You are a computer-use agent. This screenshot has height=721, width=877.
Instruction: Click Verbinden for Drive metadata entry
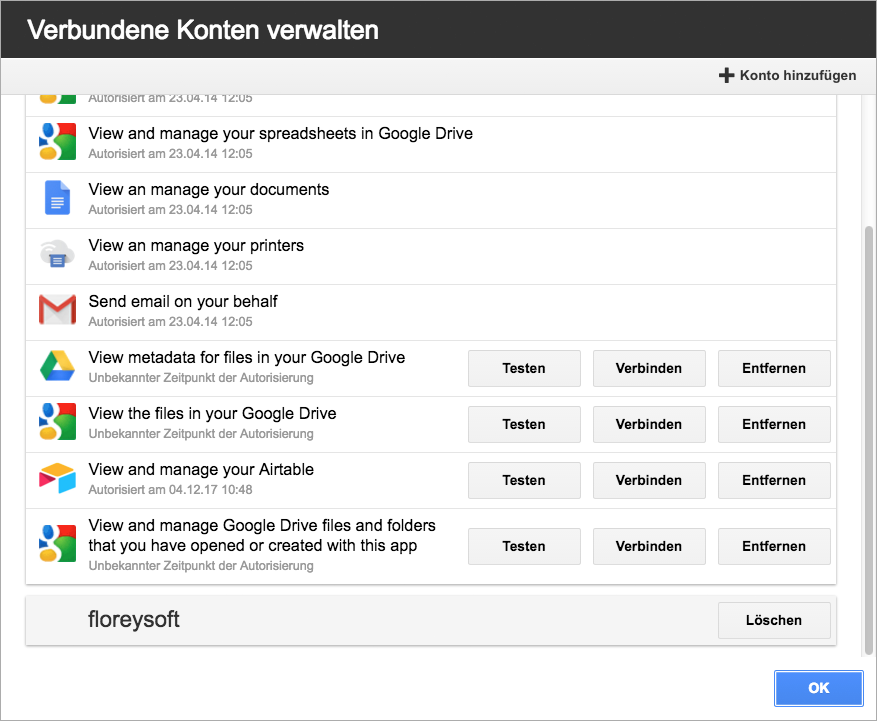click(x=649, y=369)
